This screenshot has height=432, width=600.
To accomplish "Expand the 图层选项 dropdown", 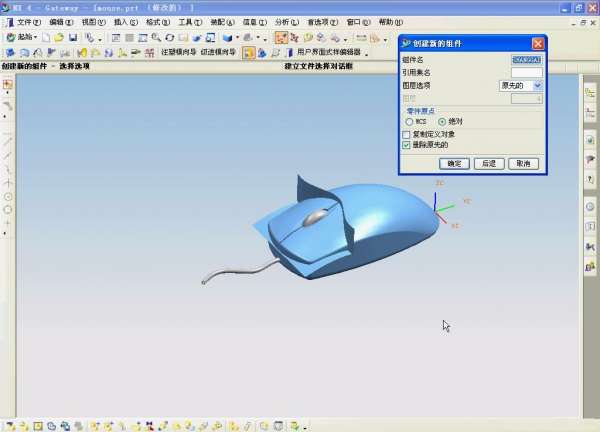I will point(538,86).
